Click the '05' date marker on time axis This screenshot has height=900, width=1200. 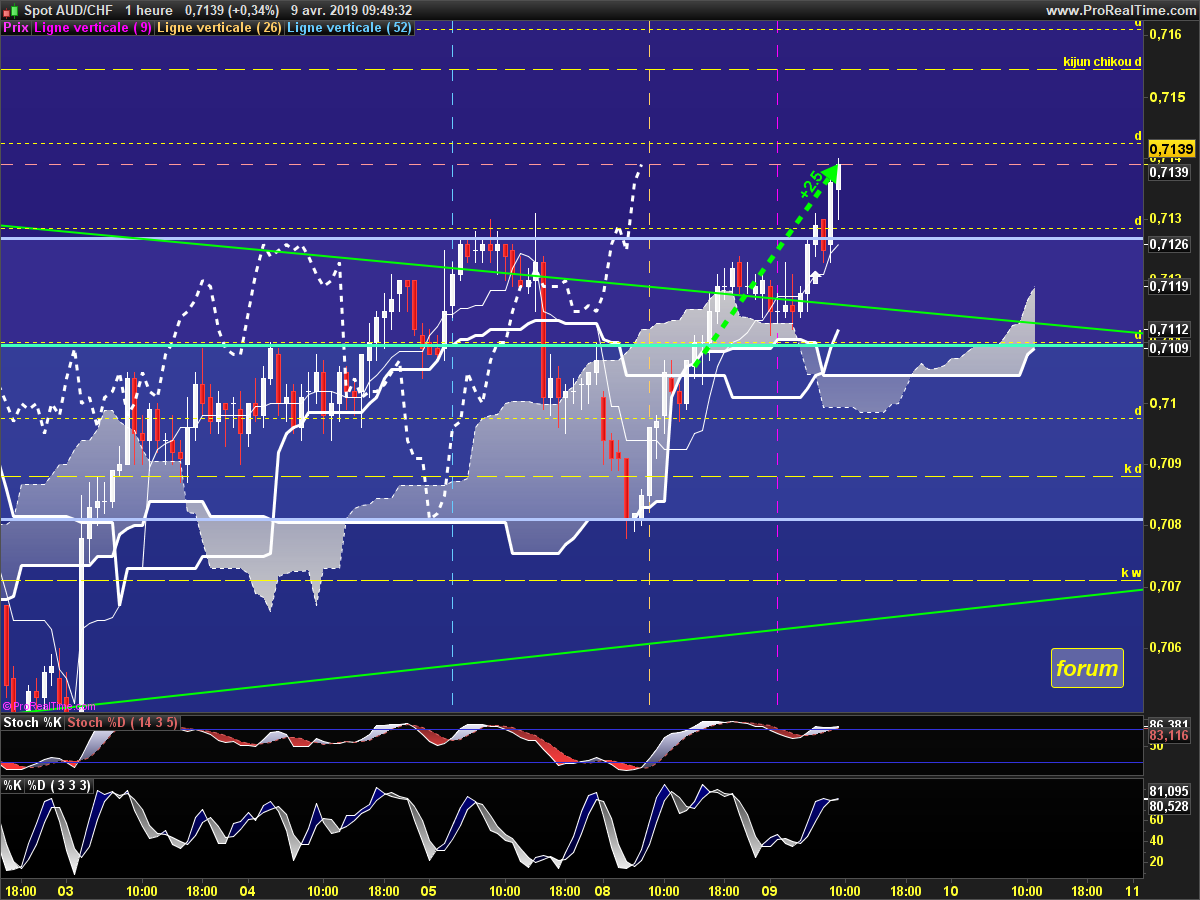pyautogui.click(x=428, y=890)
